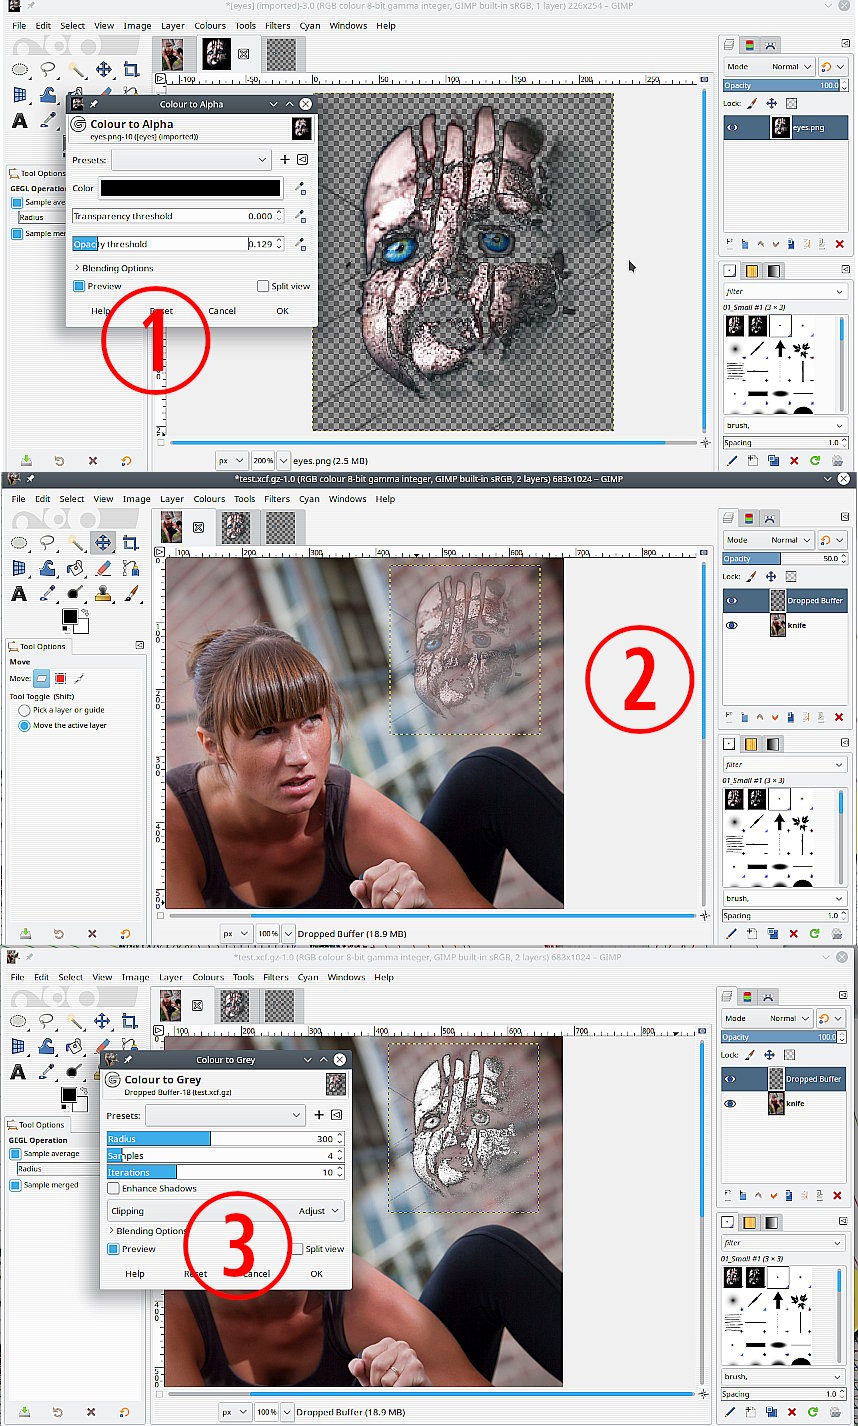Viewport: 858px width, 1426px height.
Task: Toggle lock pixels brush icon in top window
Action: (x=753, y=103)
